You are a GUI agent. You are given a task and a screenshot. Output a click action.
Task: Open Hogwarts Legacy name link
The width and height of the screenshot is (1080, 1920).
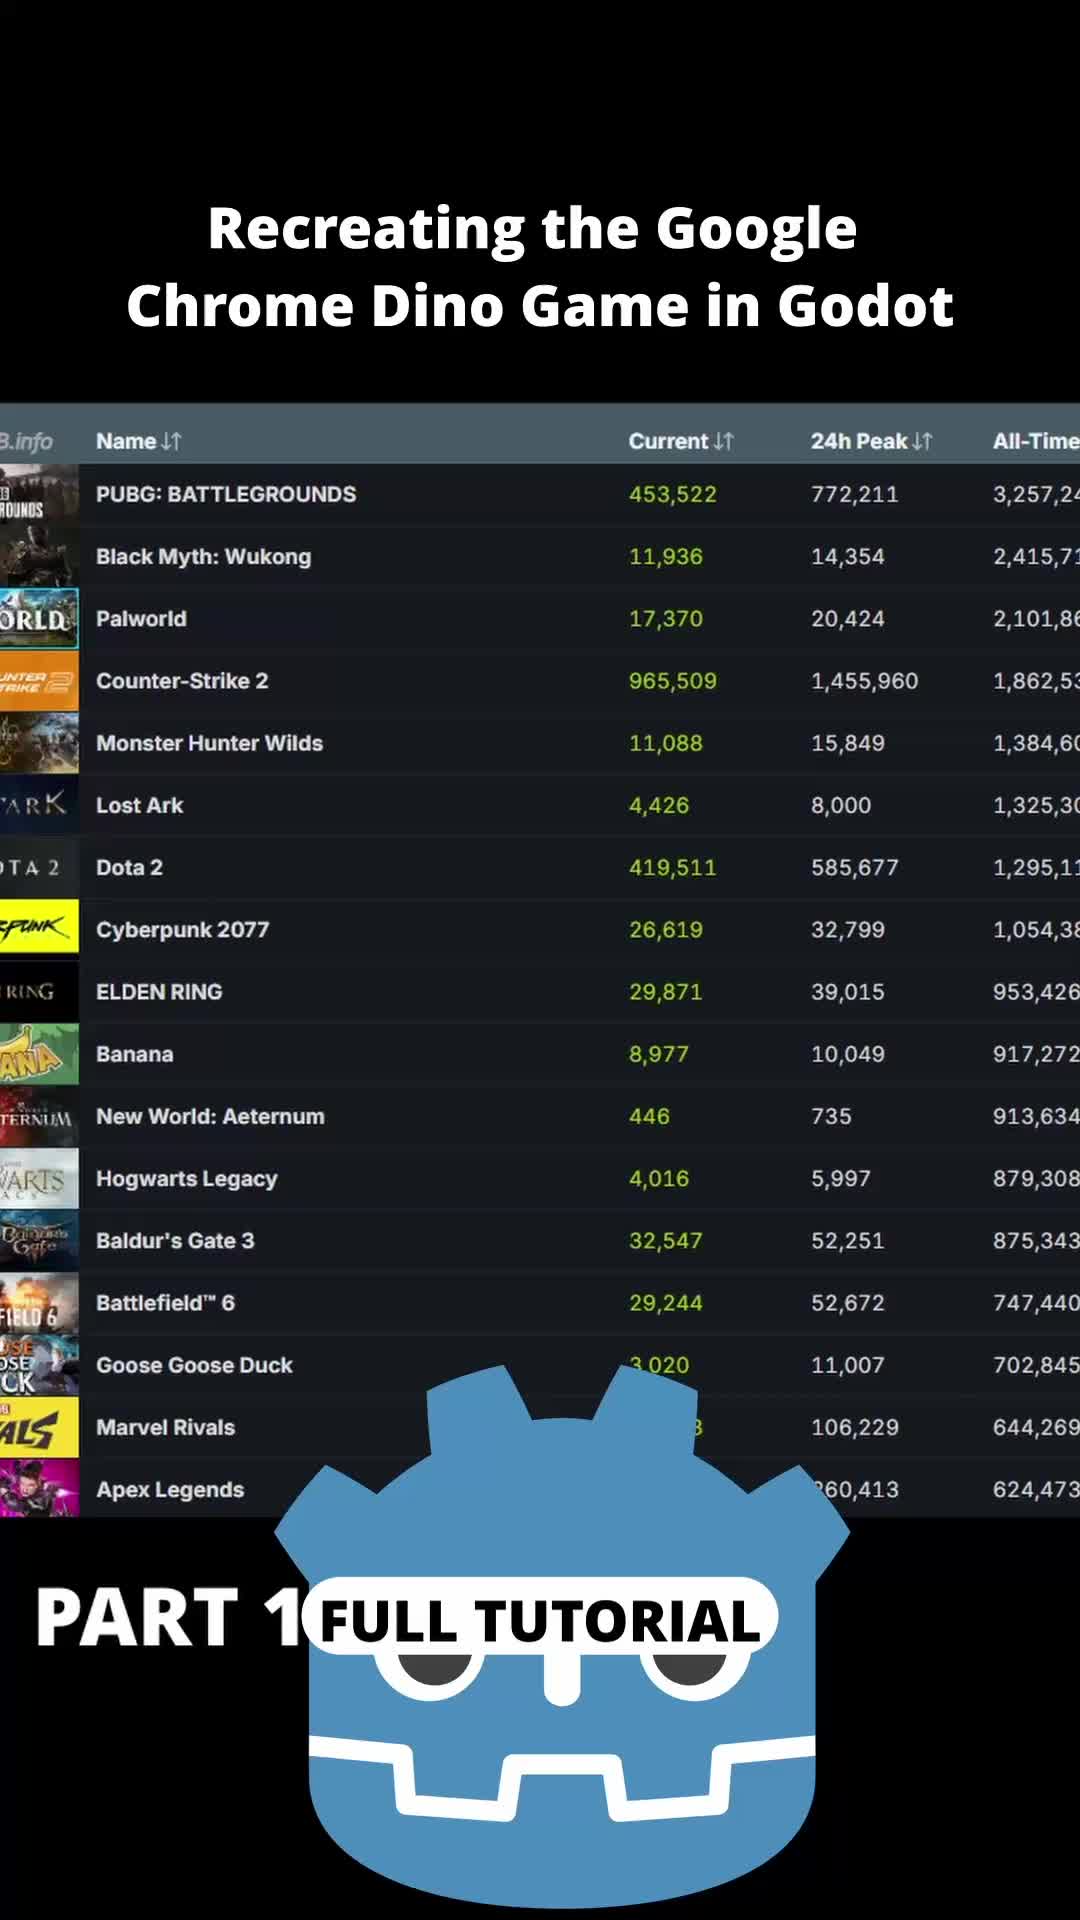pyautogui.click(x=186, y=1179)
